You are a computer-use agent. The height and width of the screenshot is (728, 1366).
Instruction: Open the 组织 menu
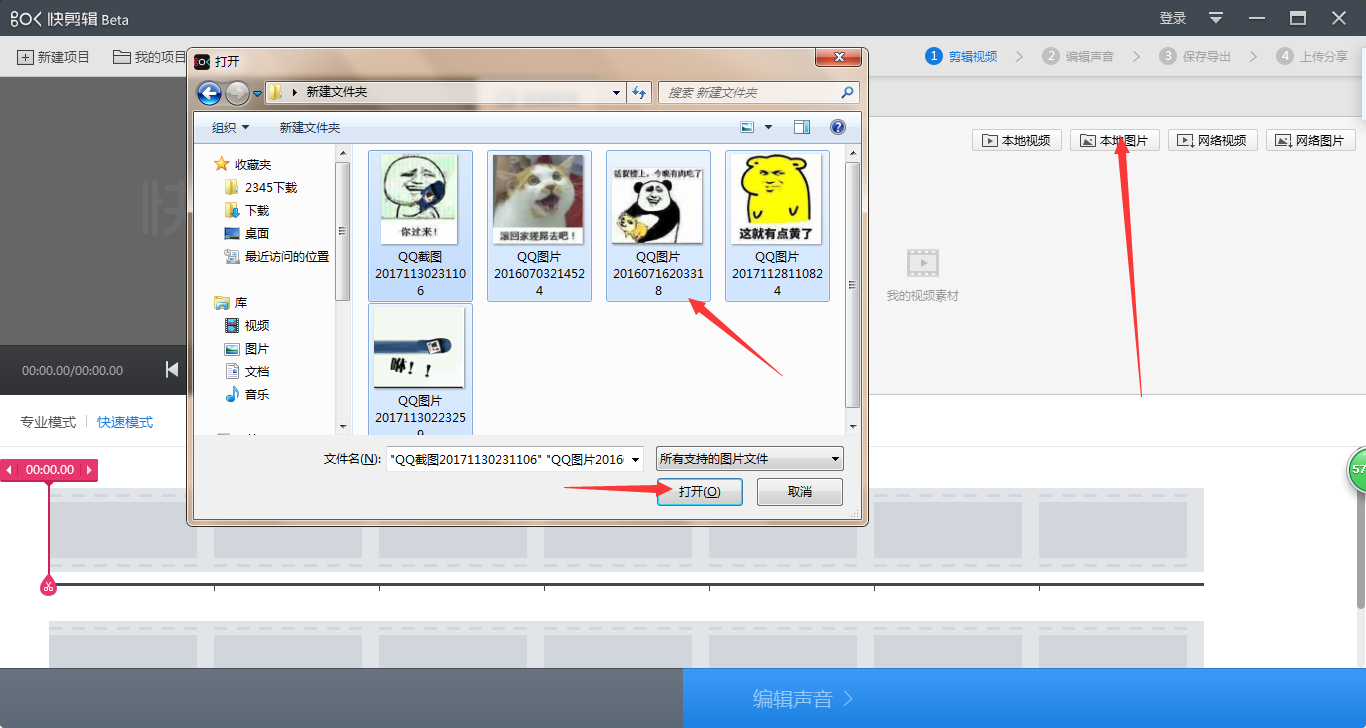230,127
